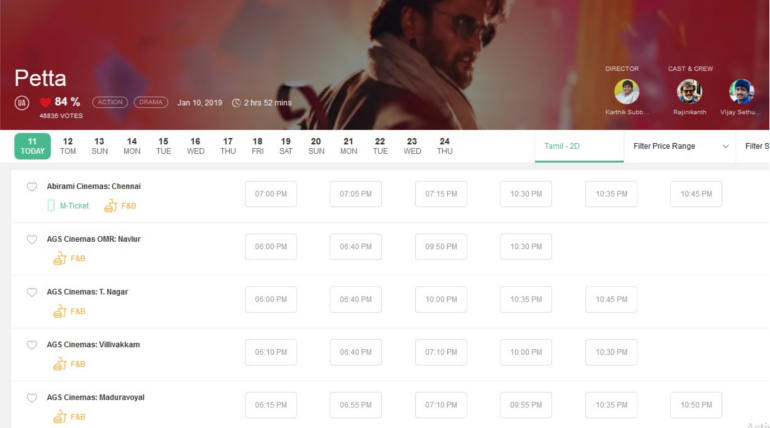Image resolution: width=770 pixels, height=428 pixels.
Task: Click the F&B icon for Abirami Cinemas: Chennai
Action: tap(110, 205)
